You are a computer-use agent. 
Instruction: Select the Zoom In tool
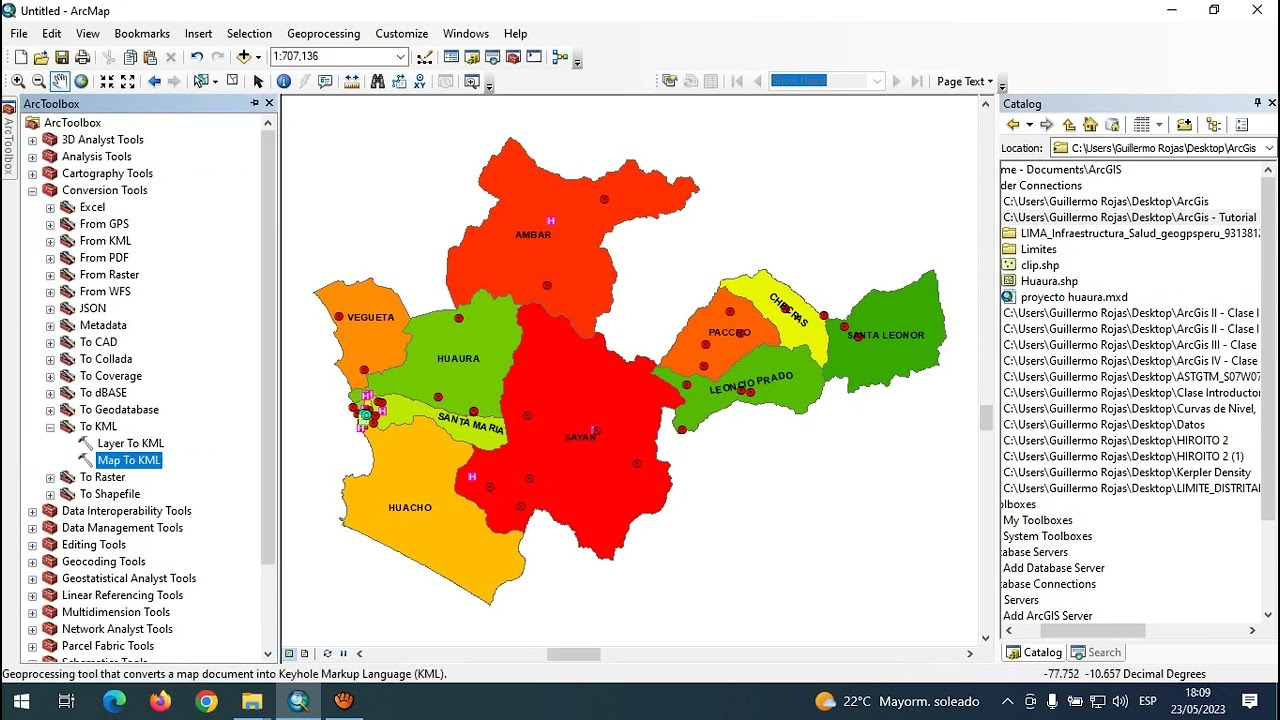point(18,81)
